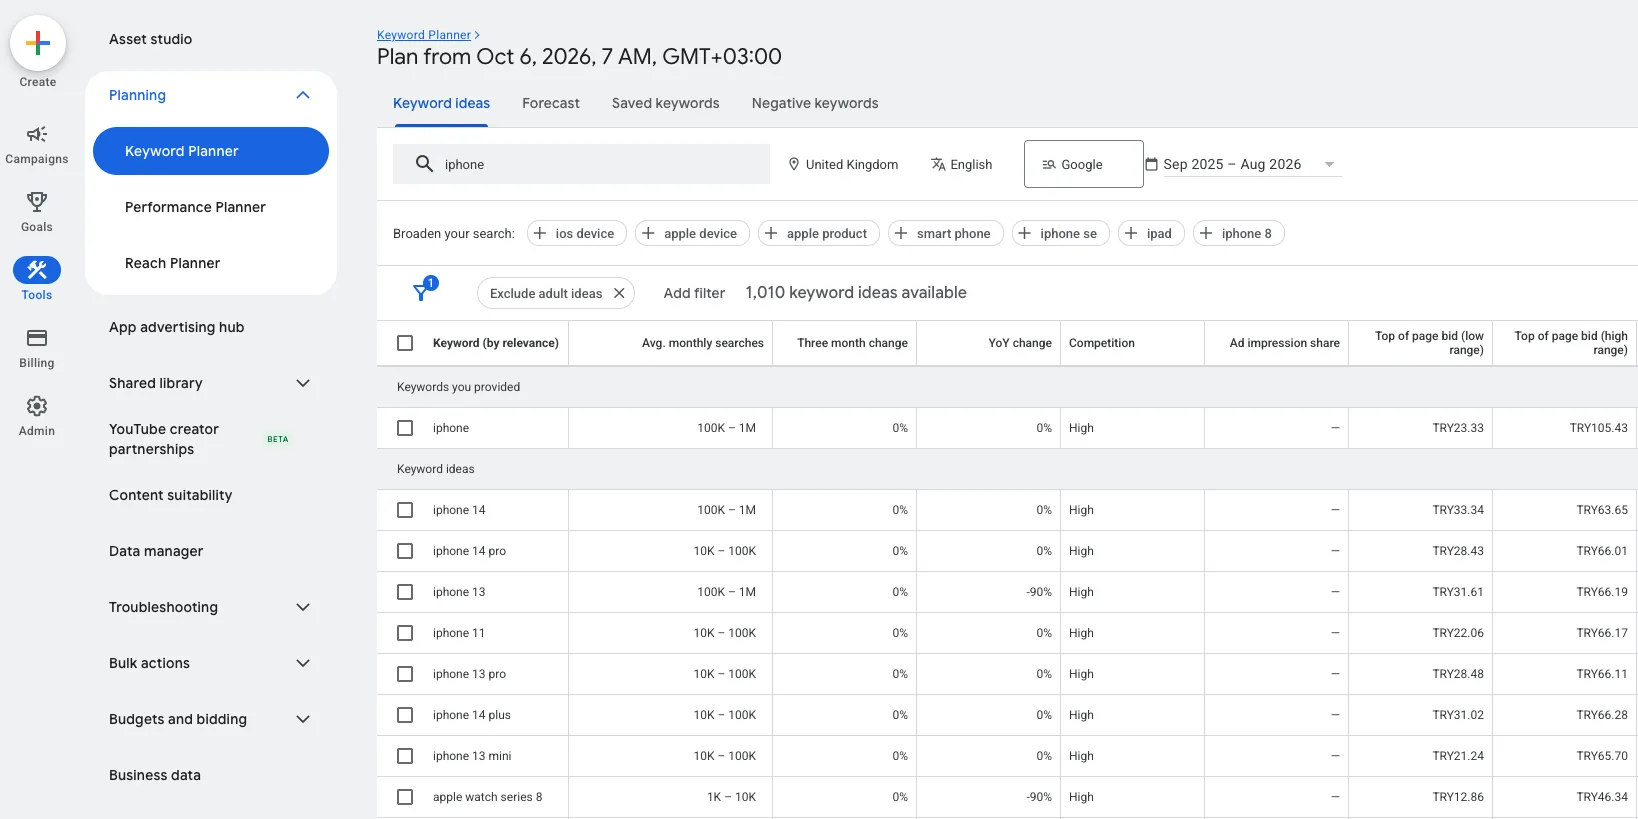Click the keyword search field
The width and height of the screenshot is (1638, 819).
pyautogui.click(x=582, y=164)
